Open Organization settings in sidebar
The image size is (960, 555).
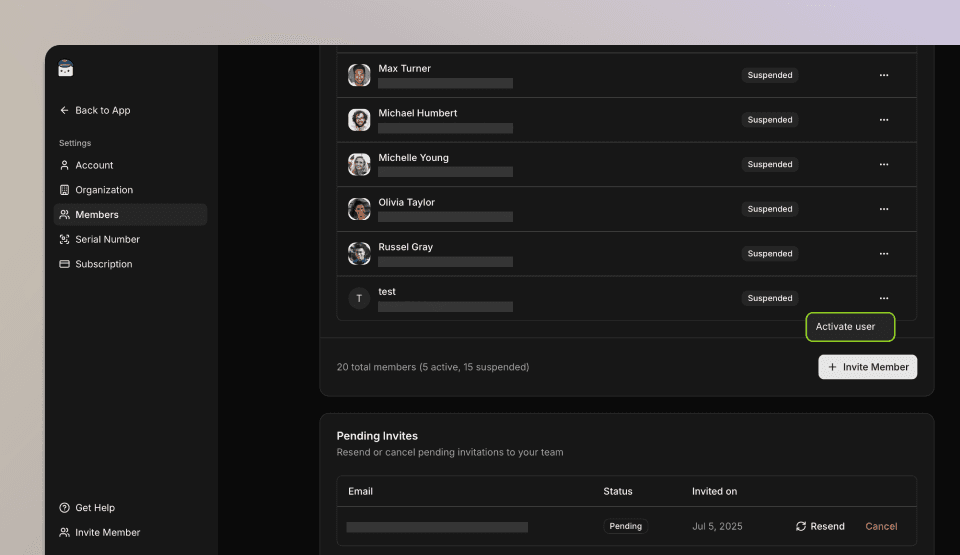(103, 190)
